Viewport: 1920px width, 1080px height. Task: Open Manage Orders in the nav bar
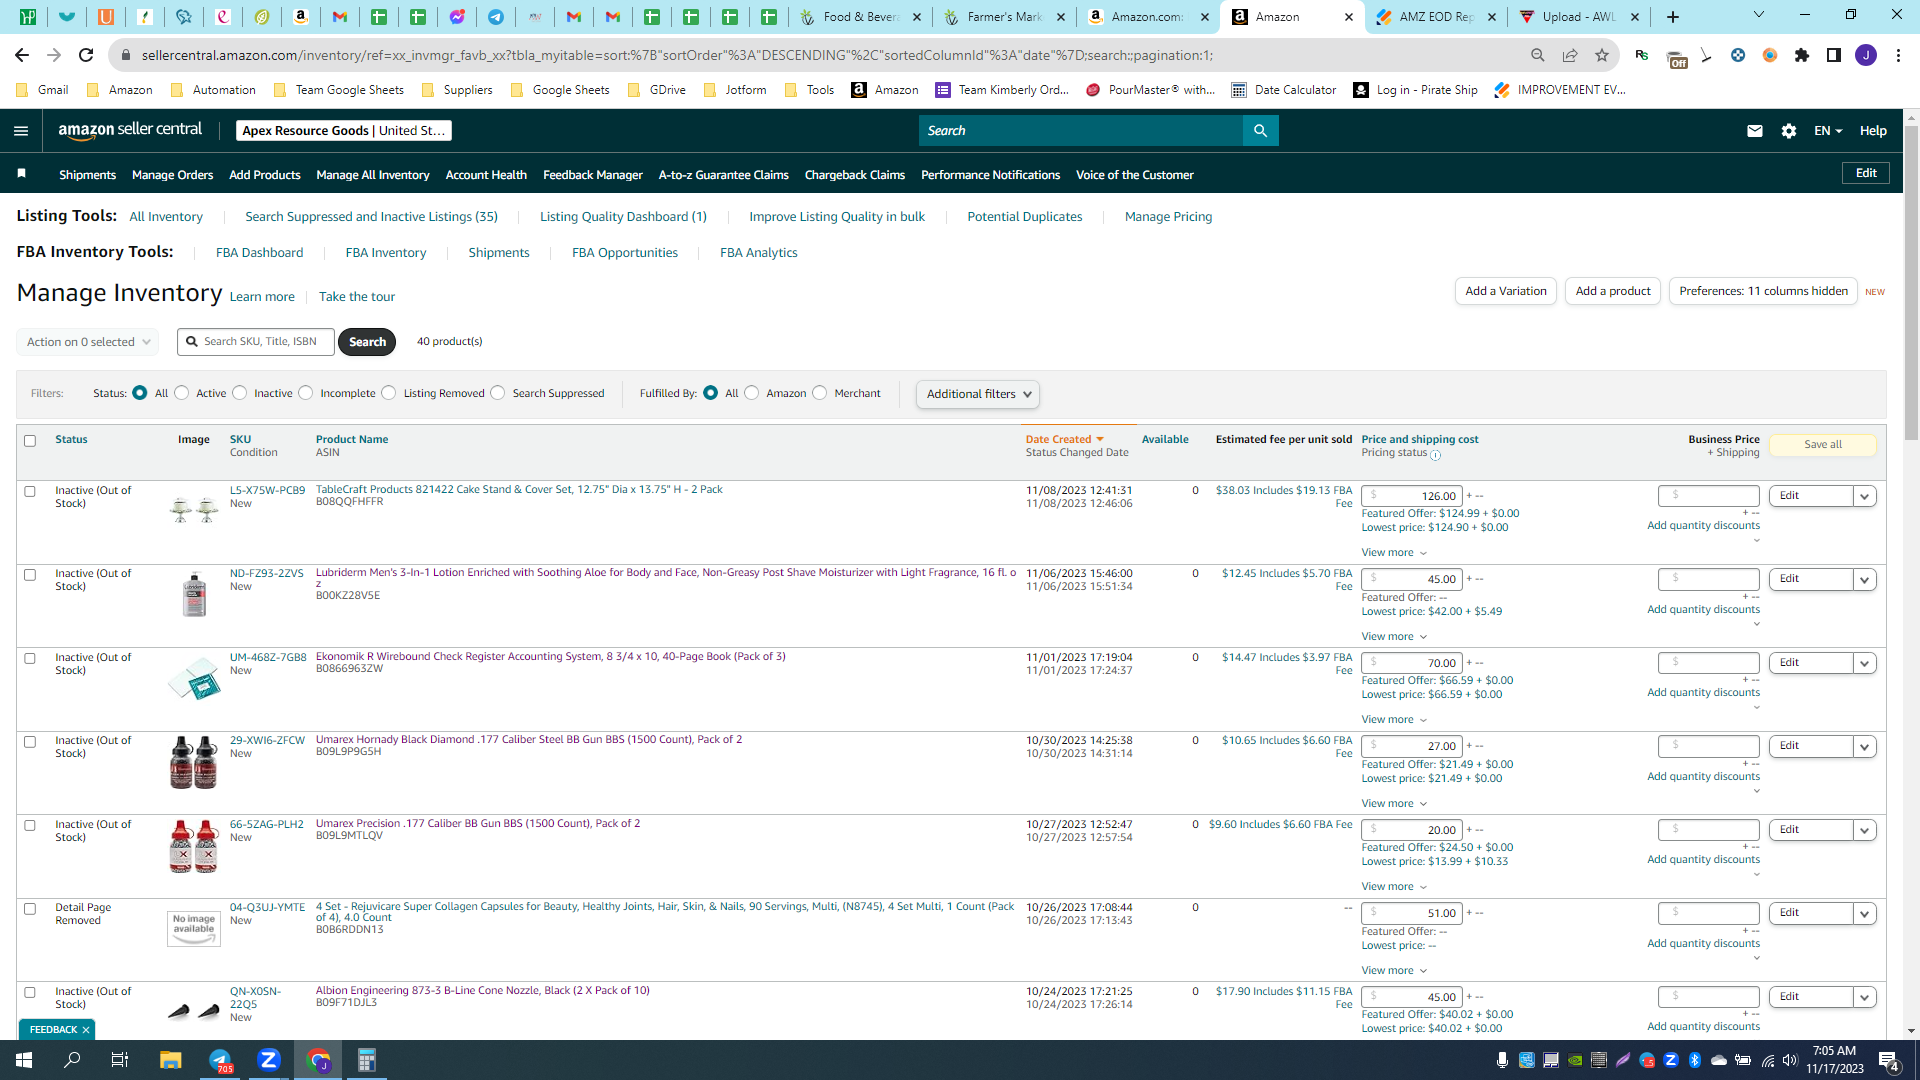[x=172, y=175]
